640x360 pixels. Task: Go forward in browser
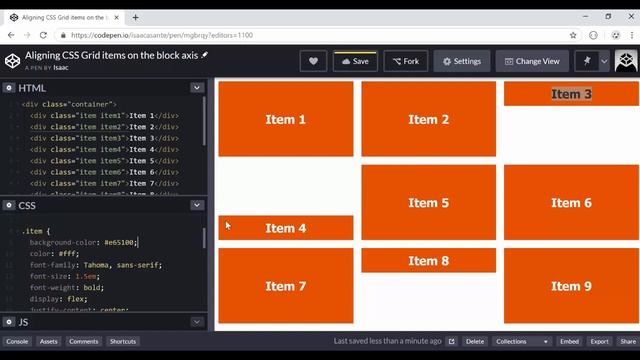(27, 35)
